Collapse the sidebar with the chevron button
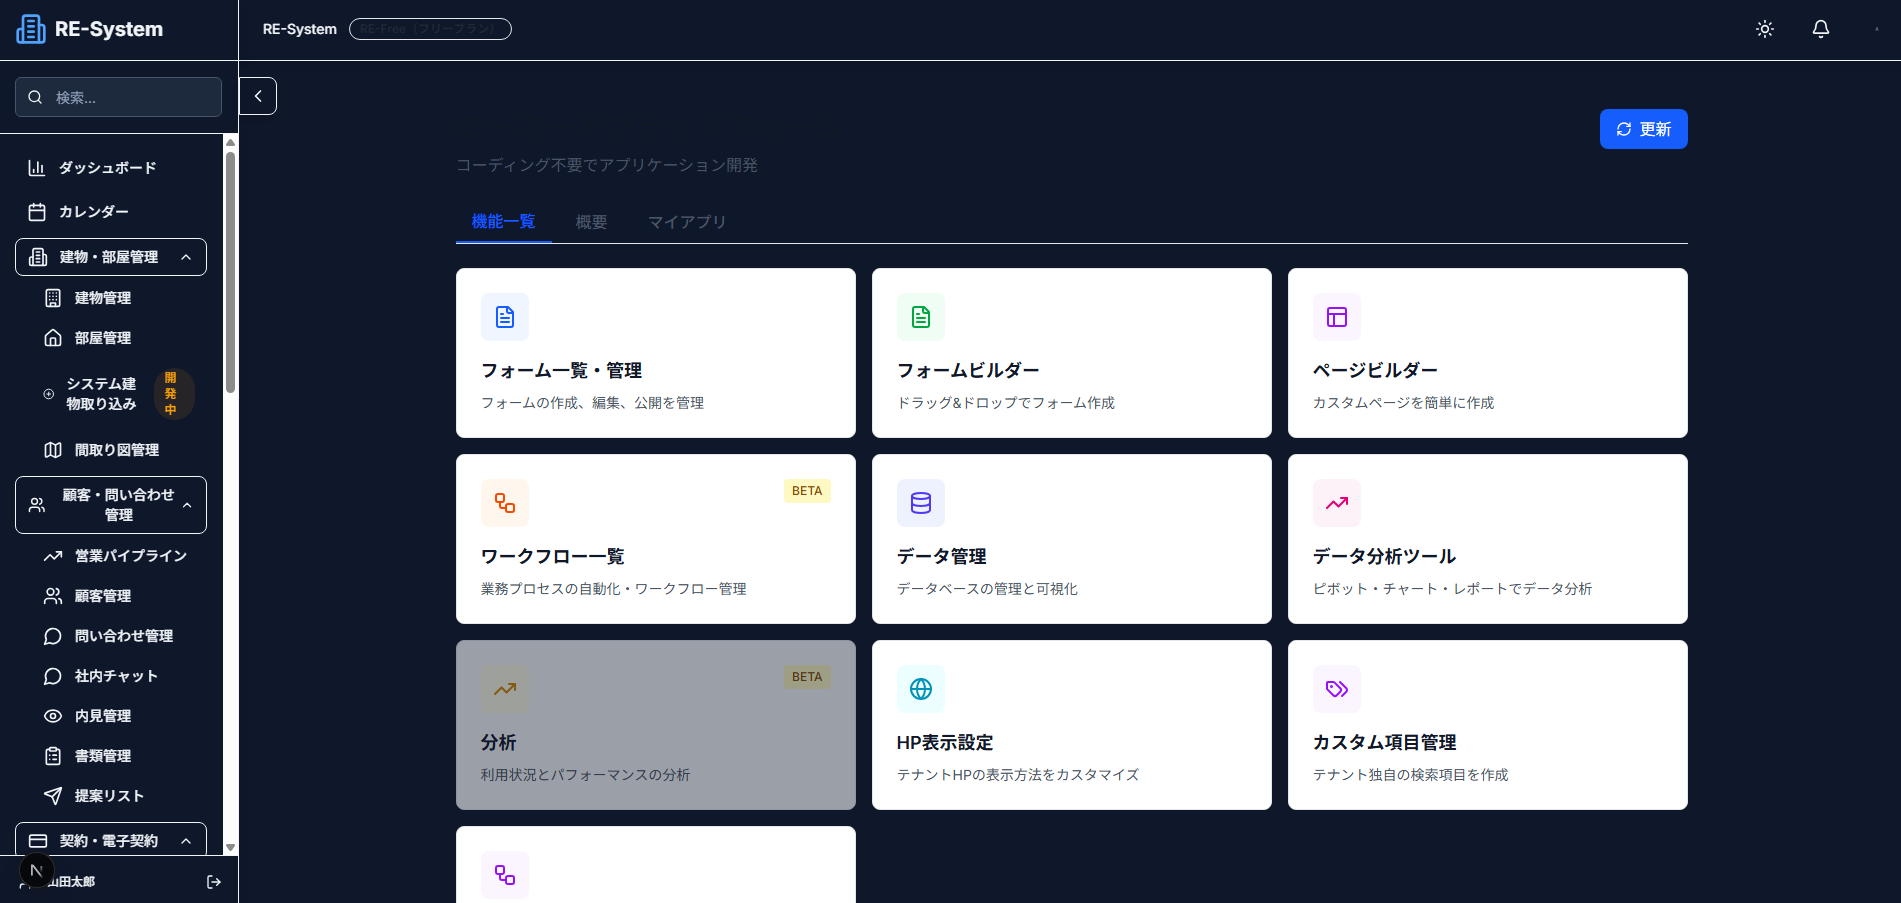The image size is (1901, 903). point(258,96)
